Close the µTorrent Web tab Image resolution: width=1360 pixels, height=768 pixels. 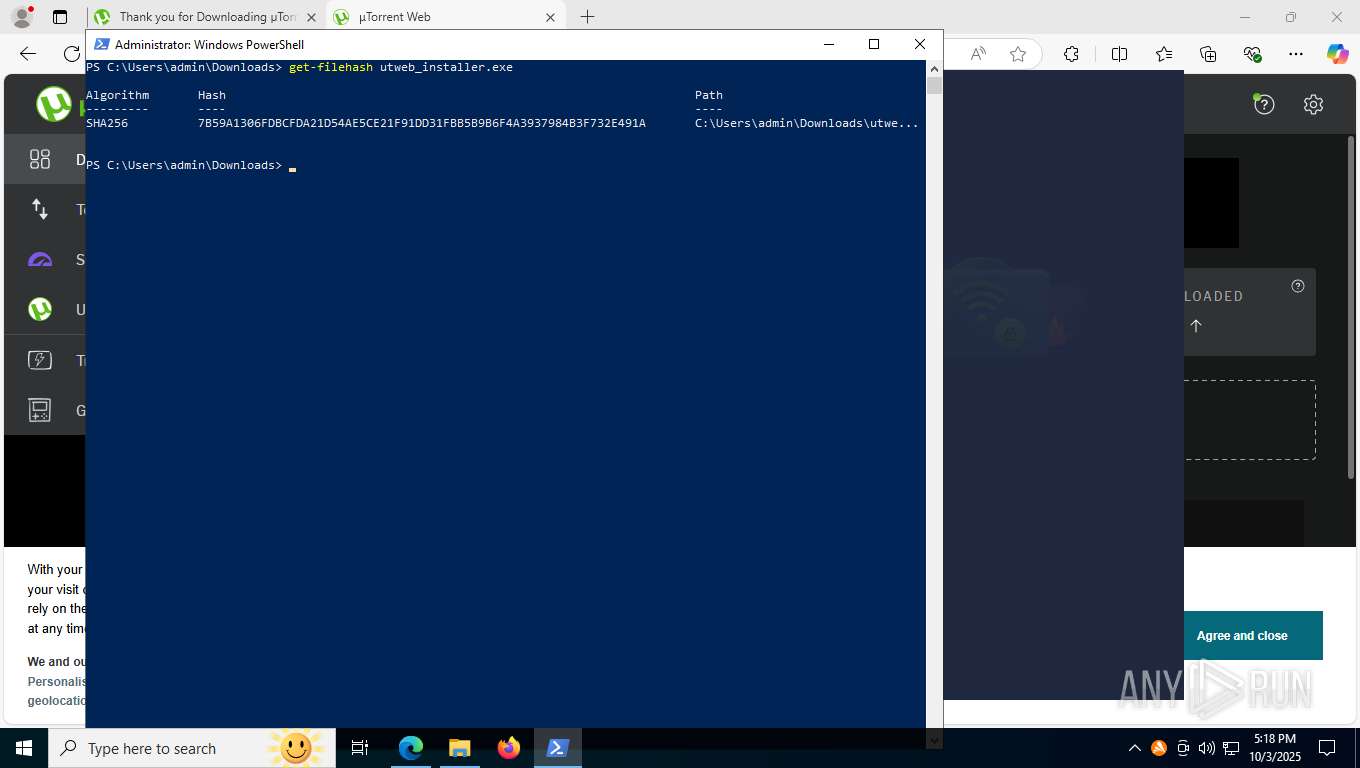point(550,17)
